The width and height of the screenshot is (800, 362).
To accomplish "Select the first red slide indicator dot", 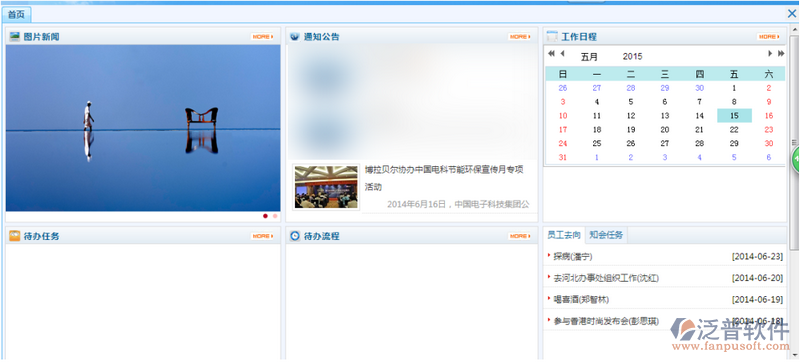I will click(265, 216).
